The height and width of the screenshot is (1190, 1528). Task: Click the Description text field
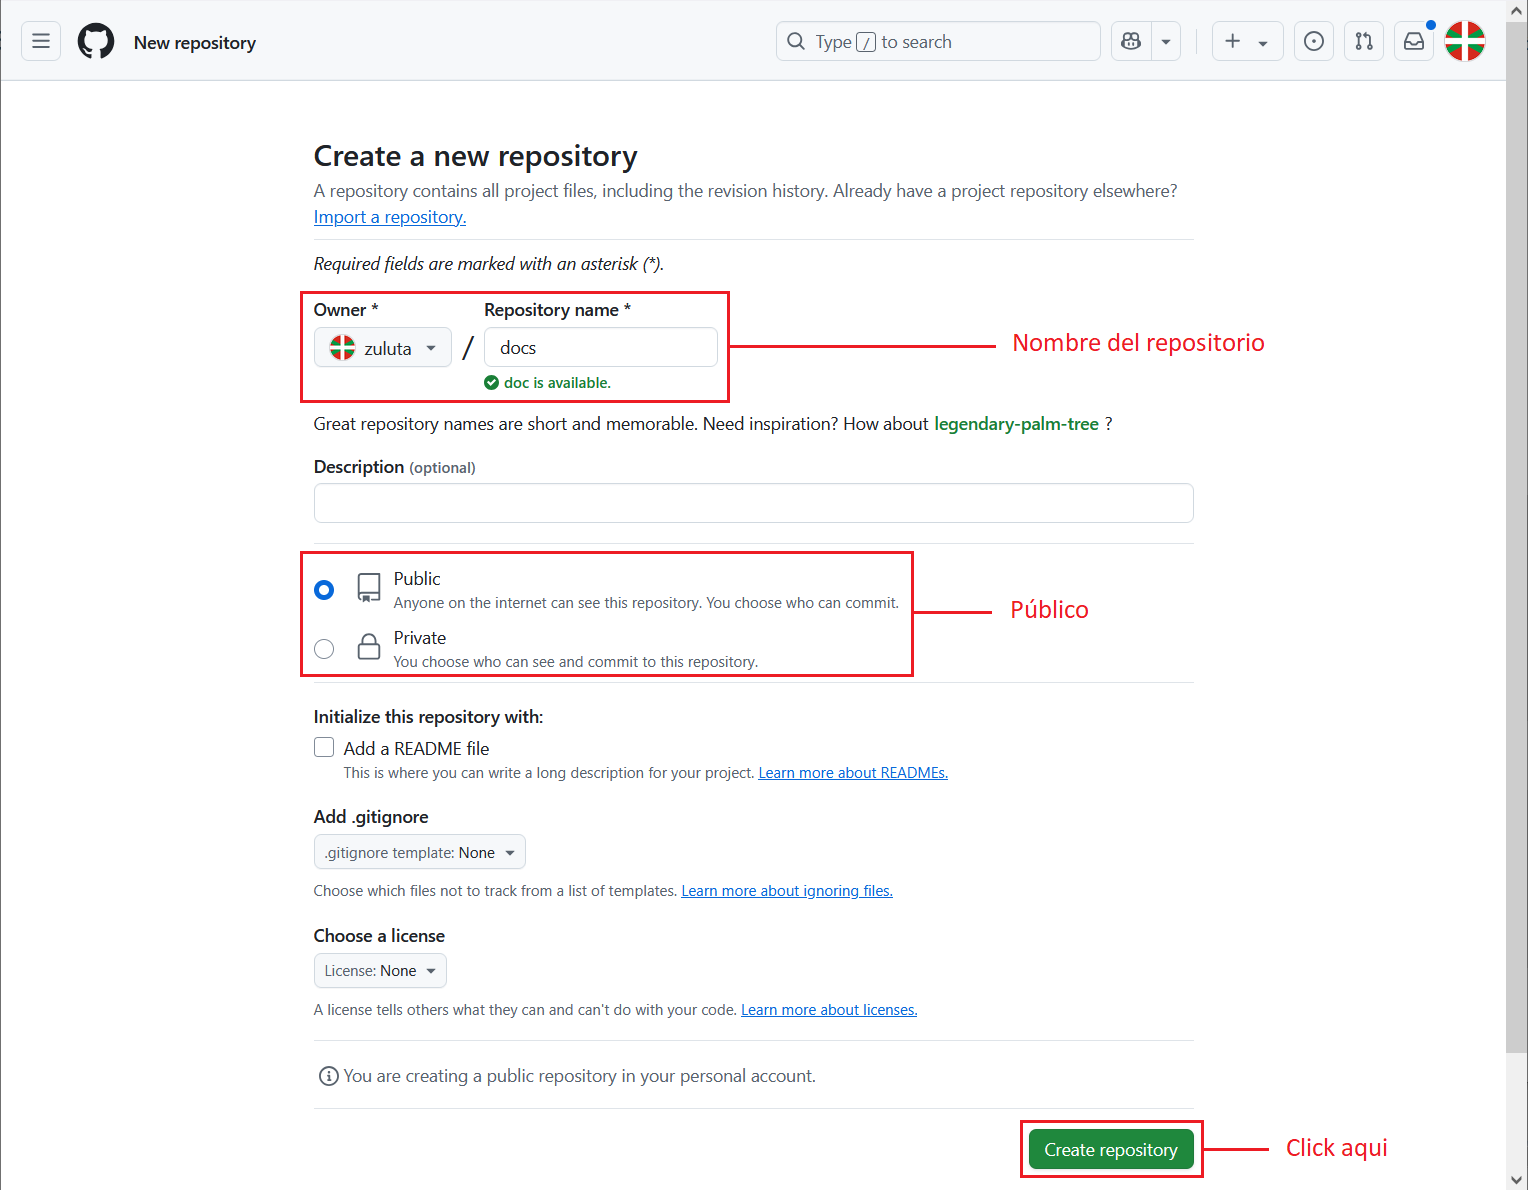pyautogui.click(x=753, y=503)
